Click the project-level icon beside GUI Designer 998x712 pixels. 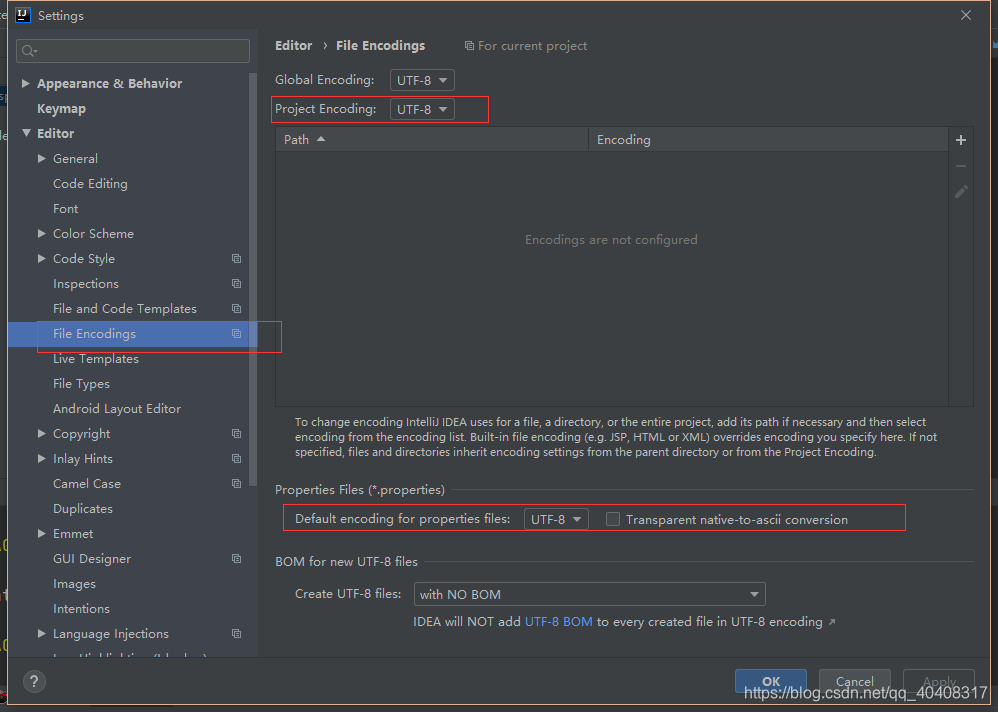point(236,559)
